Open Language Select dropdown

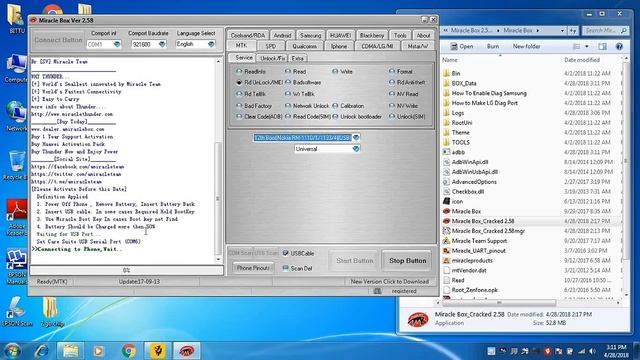click(211, 44)
